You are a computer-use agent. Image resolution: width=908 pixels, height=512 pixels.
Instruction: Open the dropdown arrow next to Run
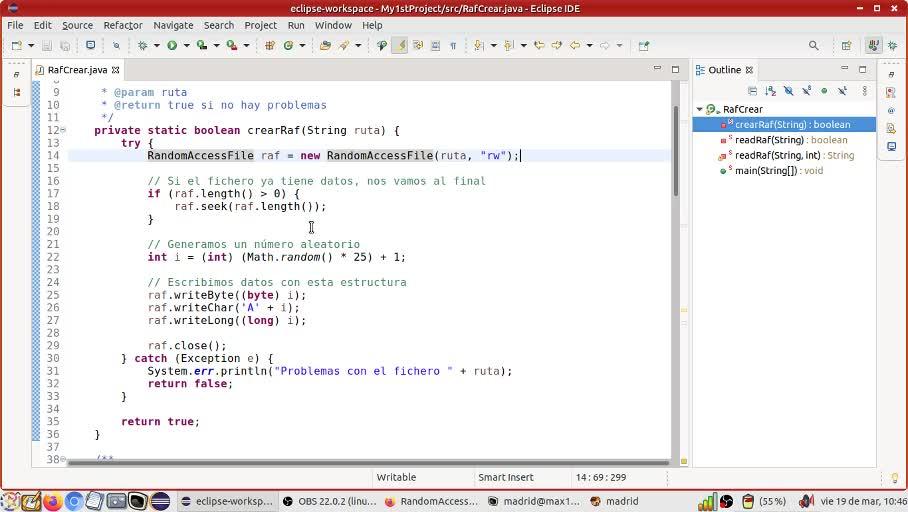click(x=185, y=45)
